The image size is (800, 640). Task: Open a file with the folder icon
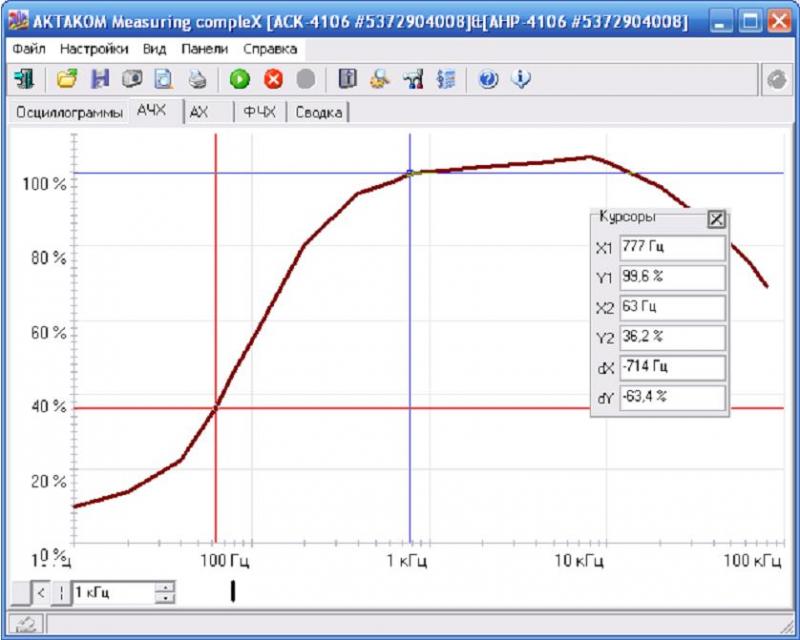pyautogui.click(x=67, y=80)
